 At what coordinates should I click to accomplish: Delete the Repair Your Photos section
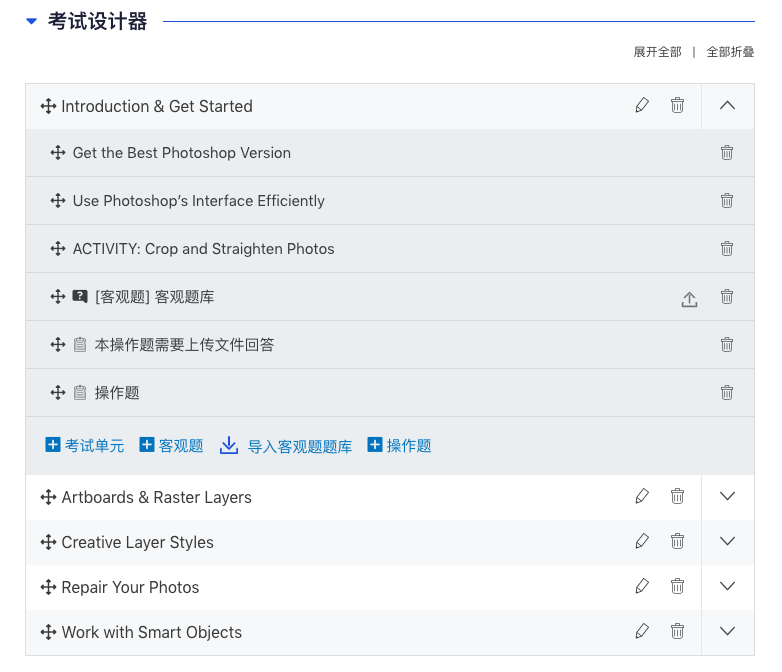(677, 586)
